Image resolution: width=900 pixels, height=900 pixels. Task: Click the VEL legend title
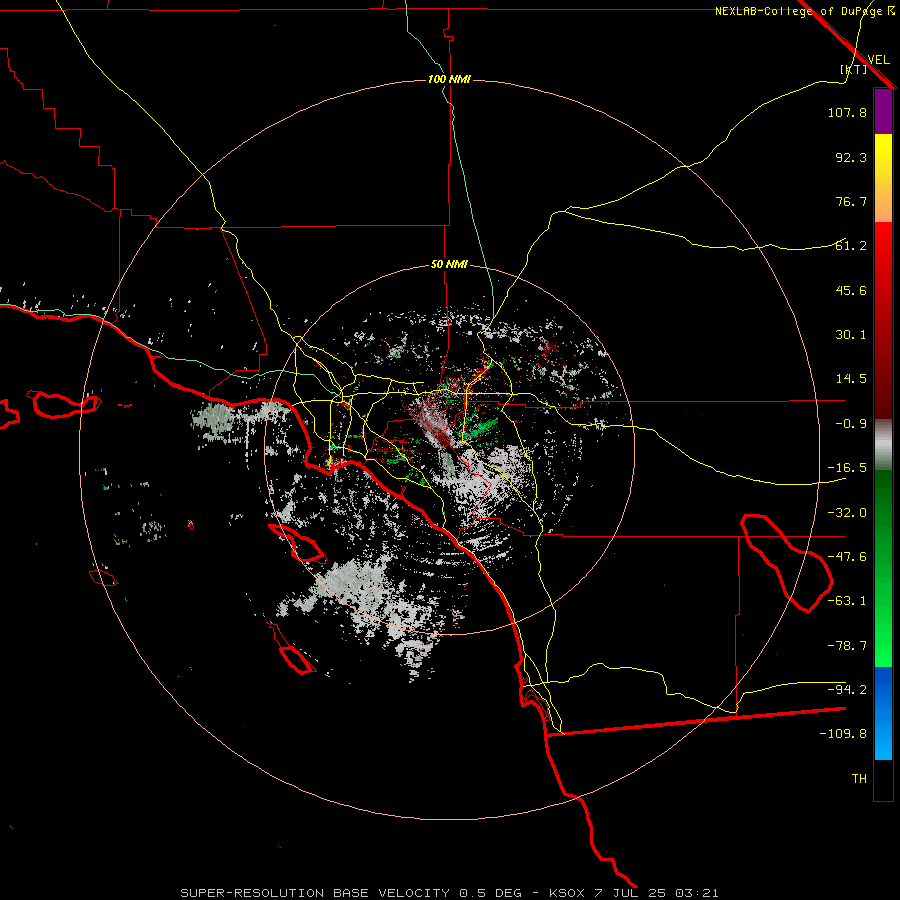[x=878, y=60]
